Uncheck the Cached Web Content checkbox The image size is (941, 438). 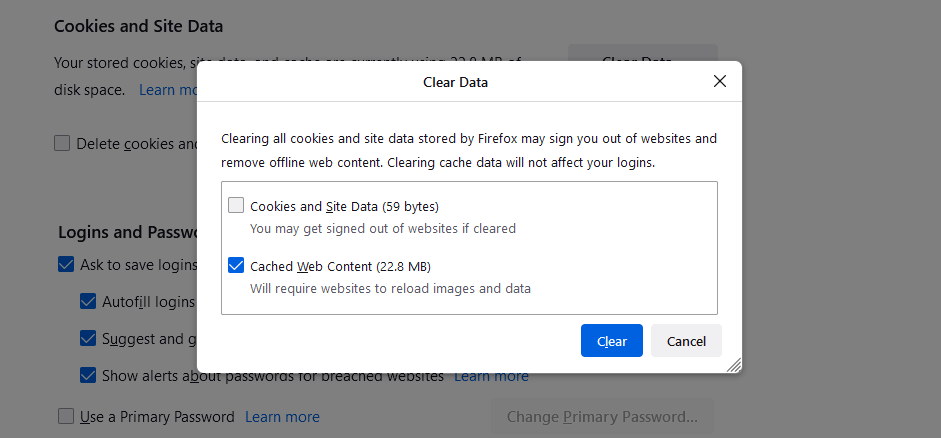click(x=236, y=266)
